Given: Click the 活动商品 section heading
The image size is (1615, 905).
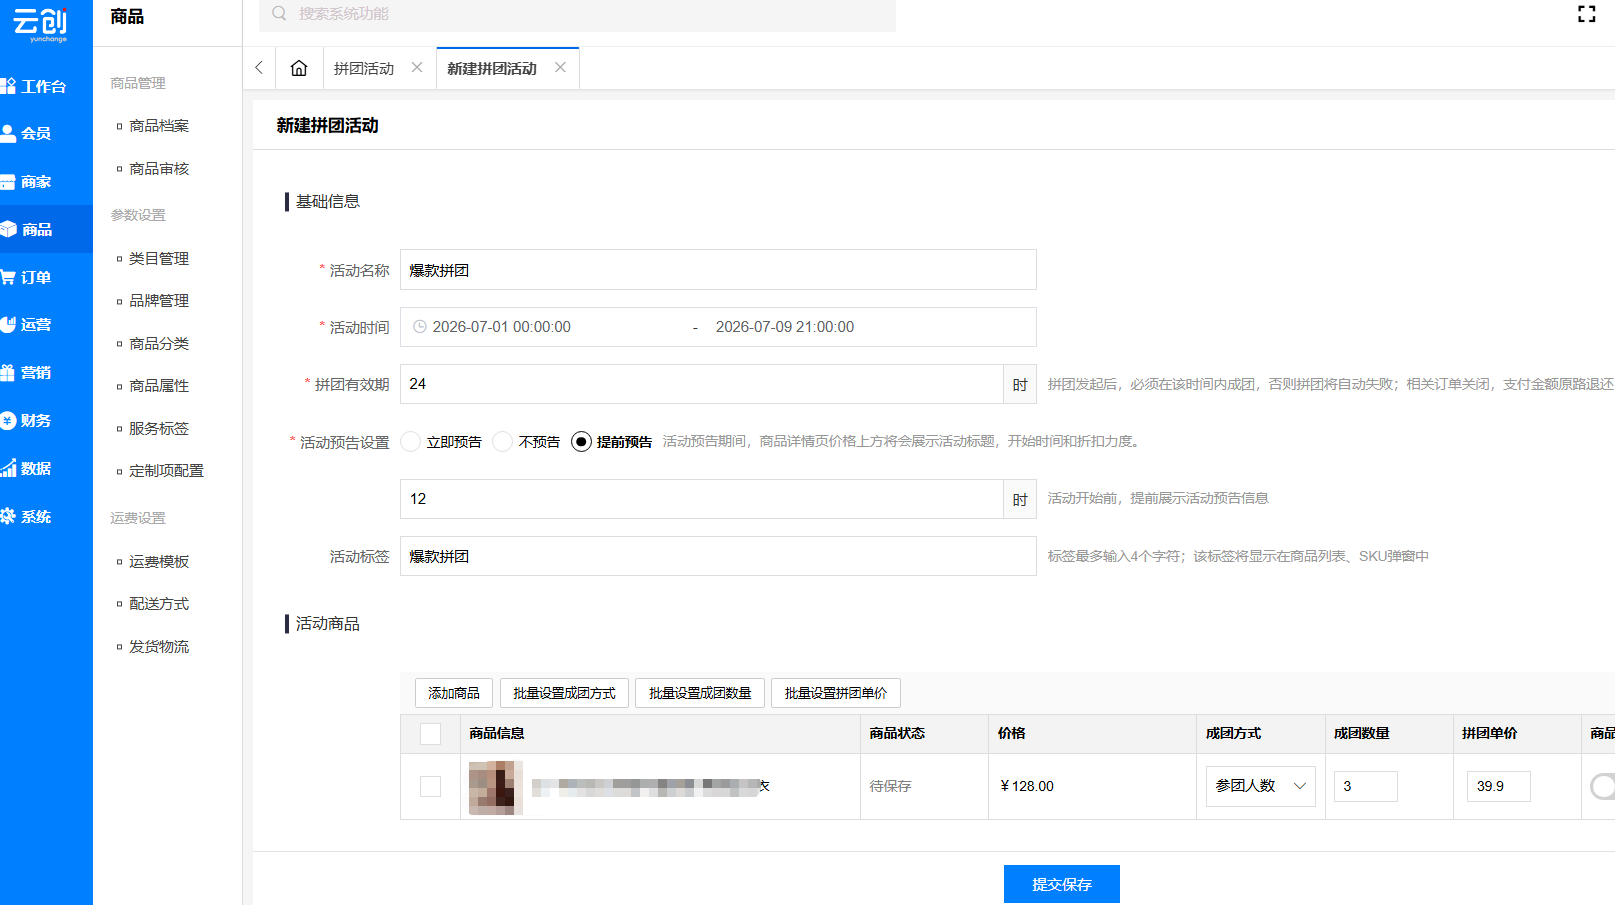Looking at the screenshot, I should [328, 624].
